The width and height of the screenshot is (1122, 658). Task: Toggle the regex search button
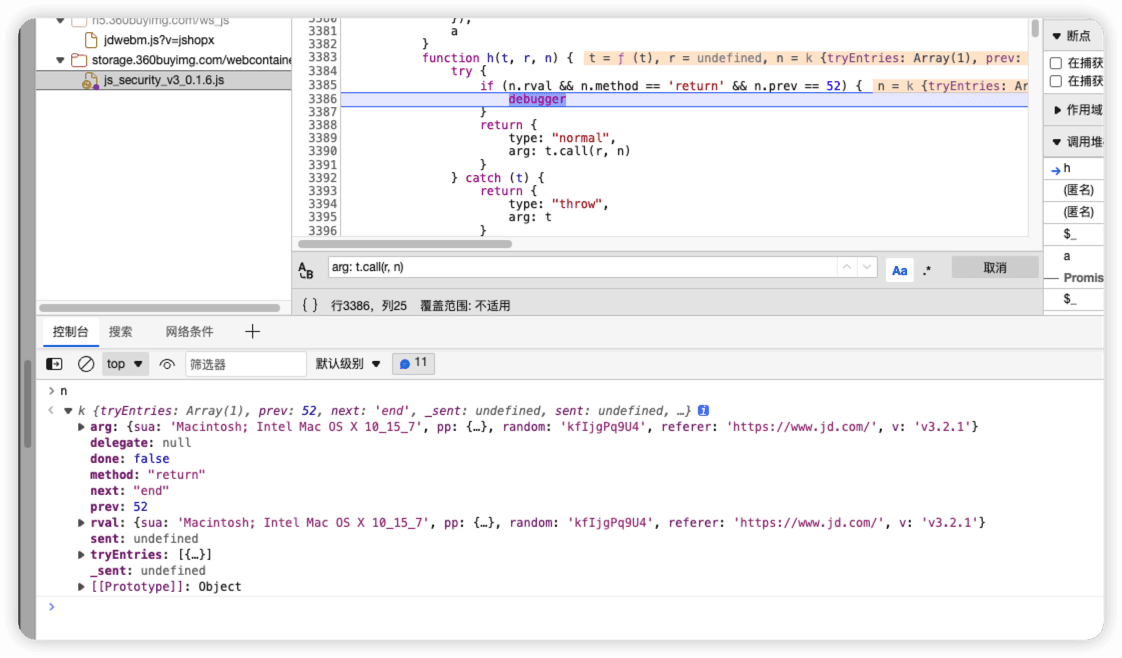coord(927,270)
